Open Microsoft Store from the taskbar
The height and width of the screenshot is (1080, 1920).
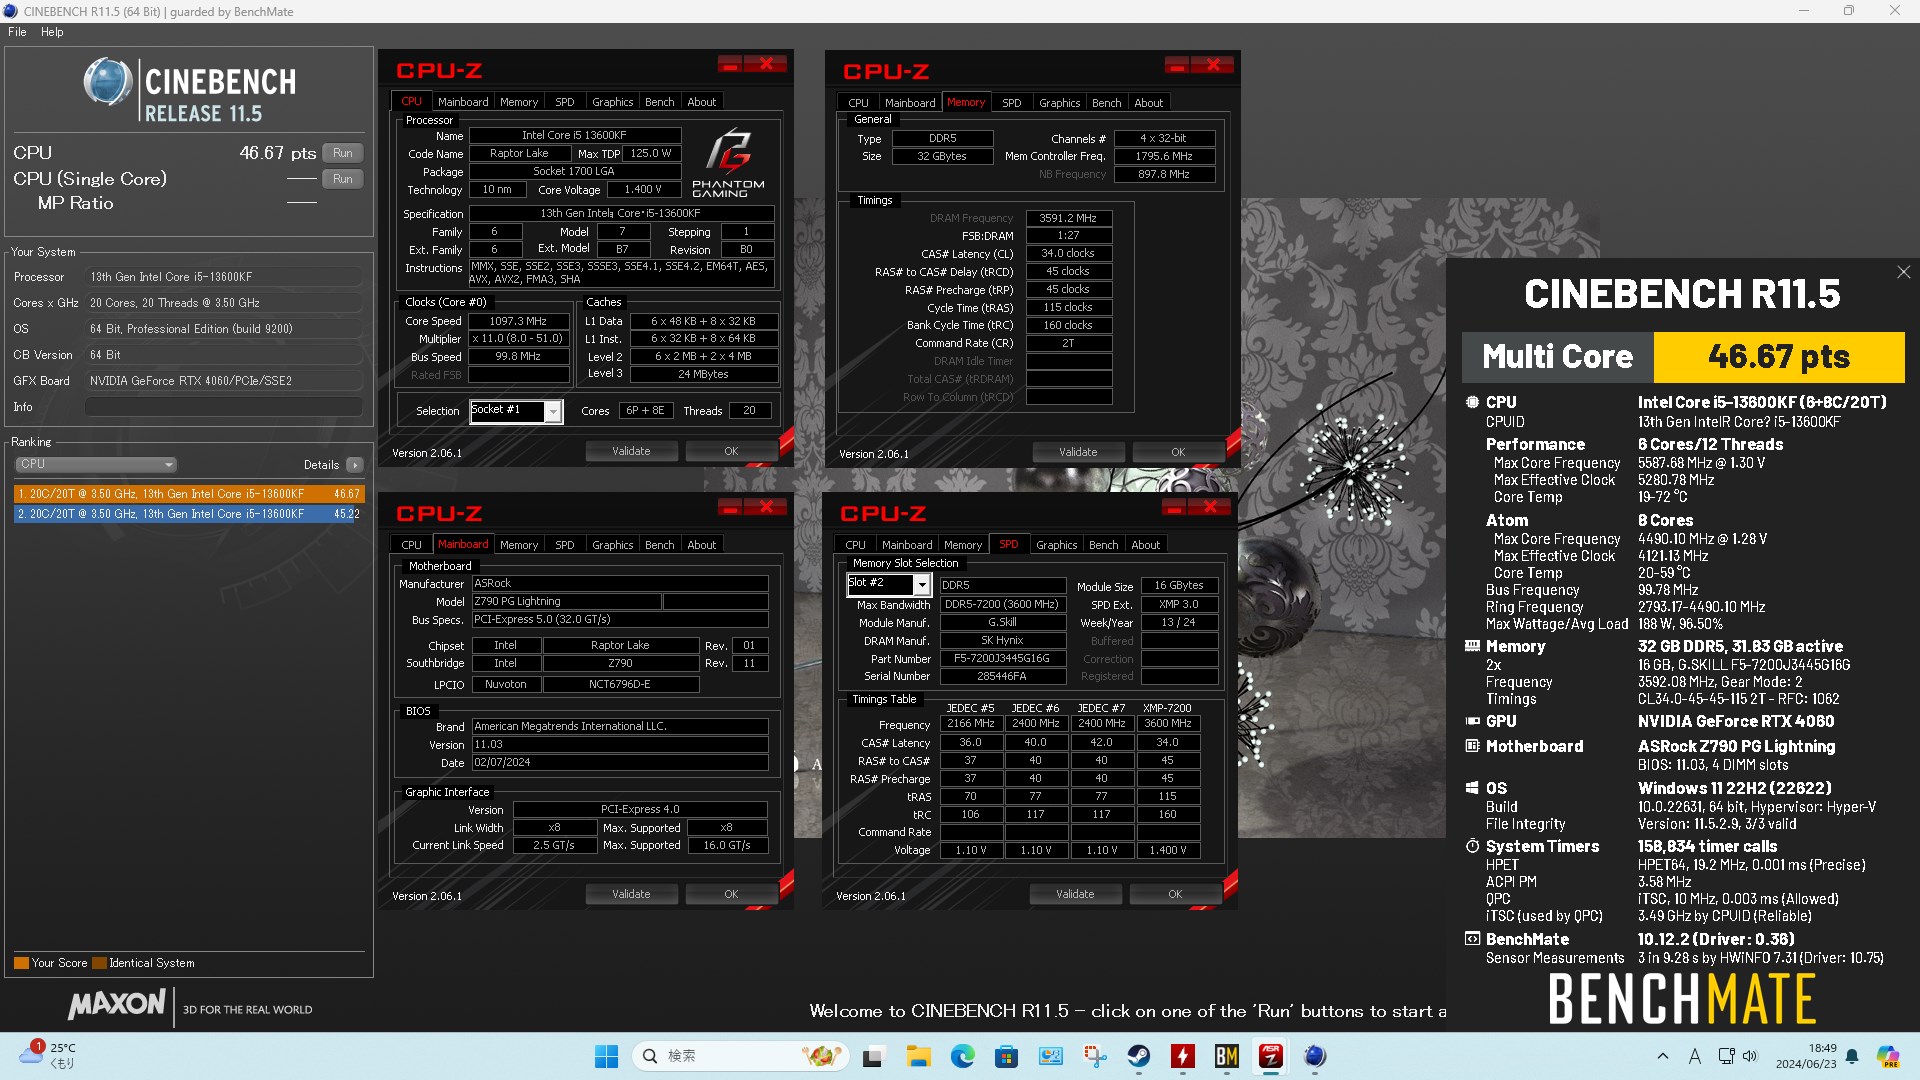tap(1006, 1056)
